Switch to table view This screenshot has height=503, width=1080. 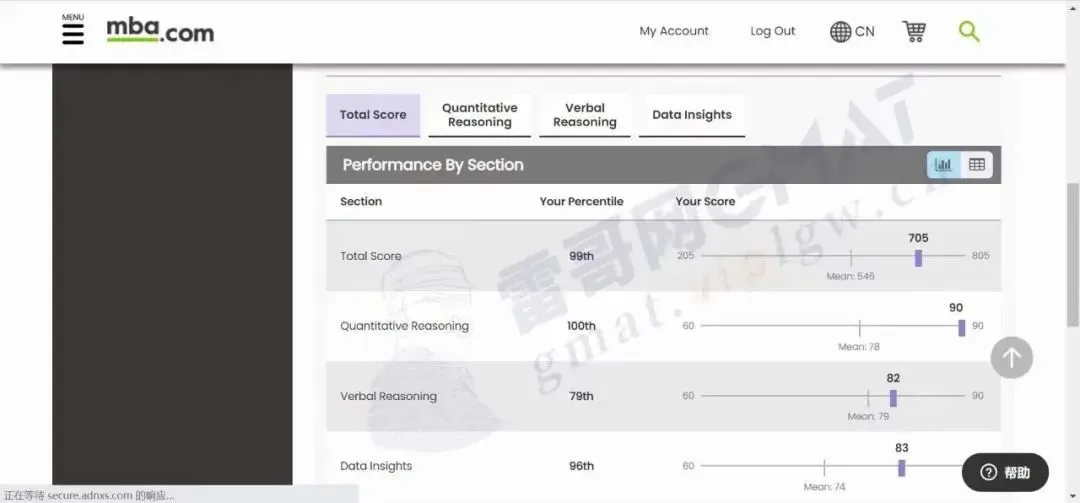coord(976,165)
